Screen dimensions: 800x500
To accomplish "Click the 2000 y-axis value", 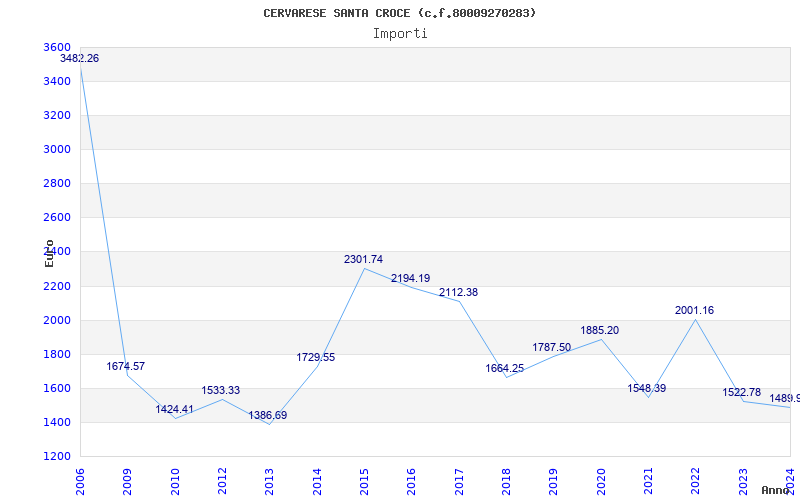I will pos(57,320).
